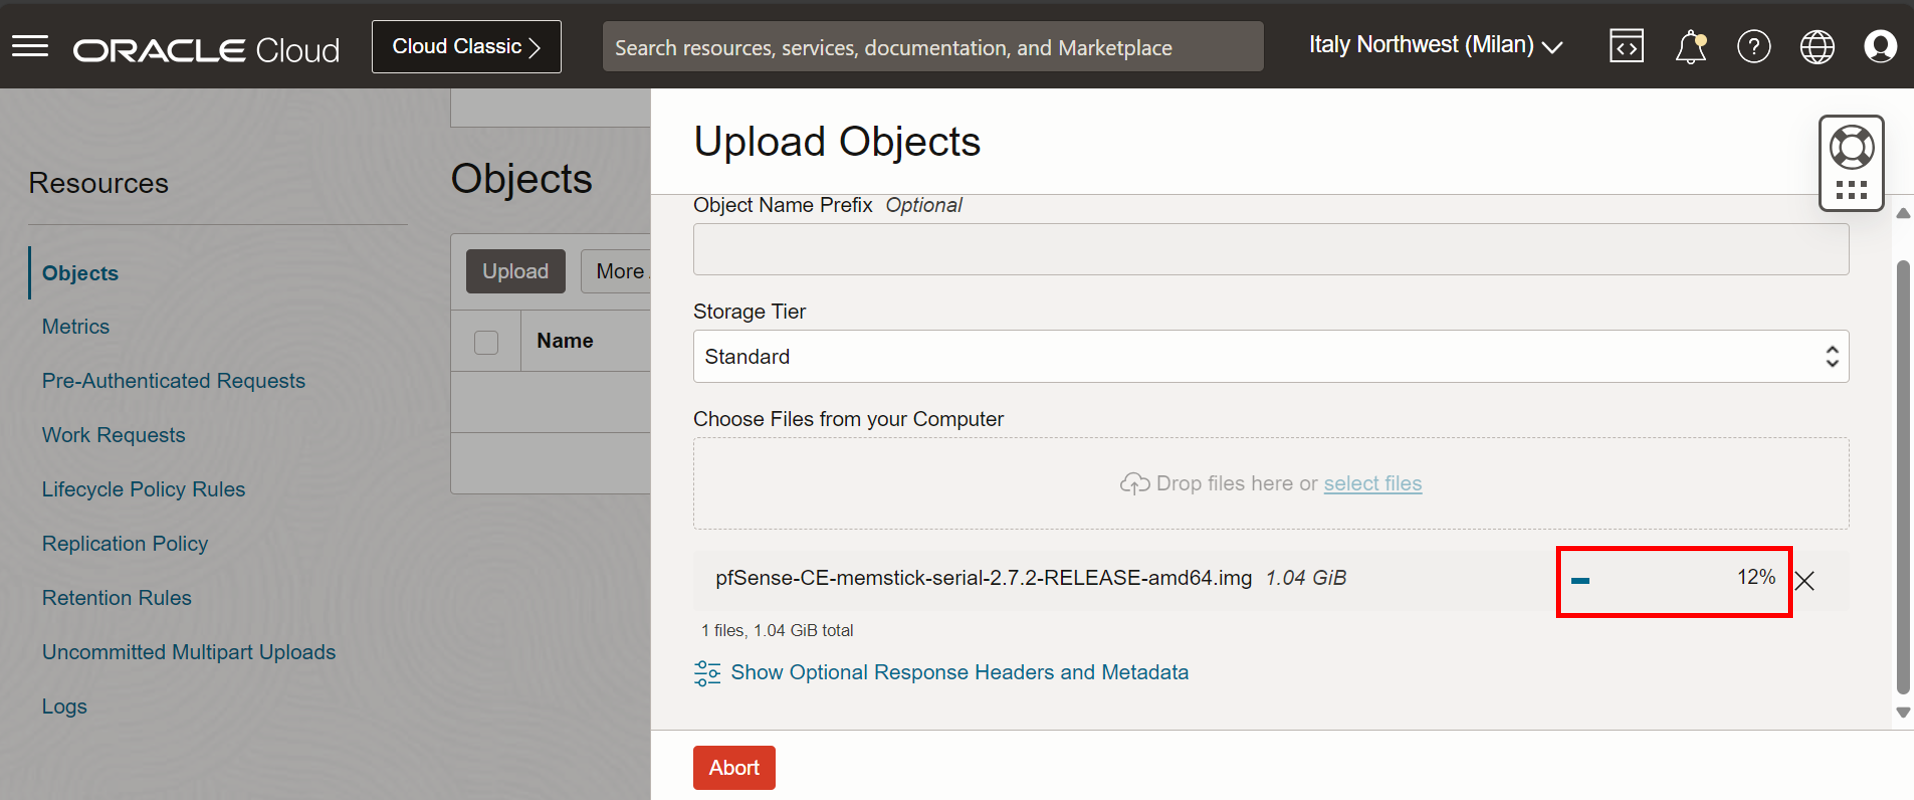Click the pfSense-CE-memstick file name

tap(983, 578)
